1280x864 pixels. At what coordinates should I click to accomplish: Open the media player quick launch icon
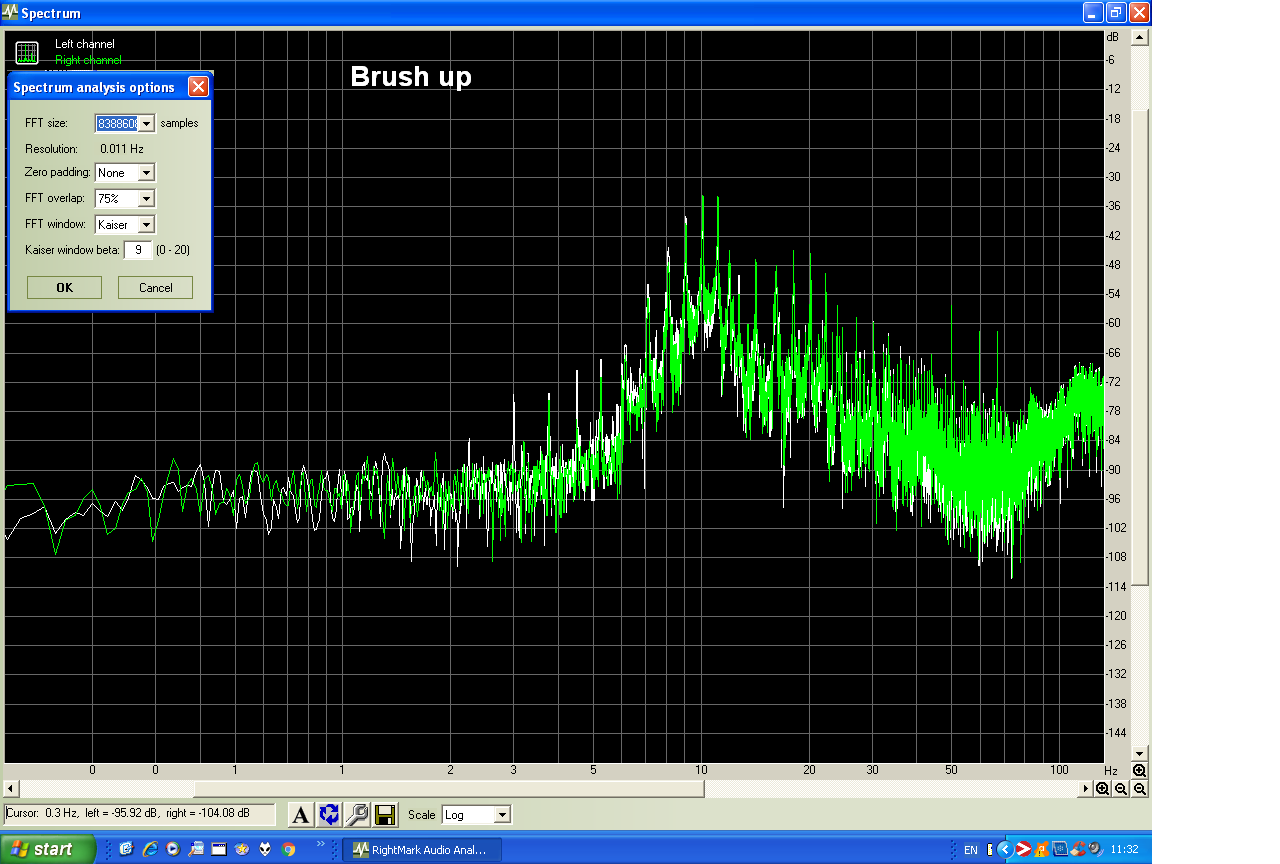(172, 849)
